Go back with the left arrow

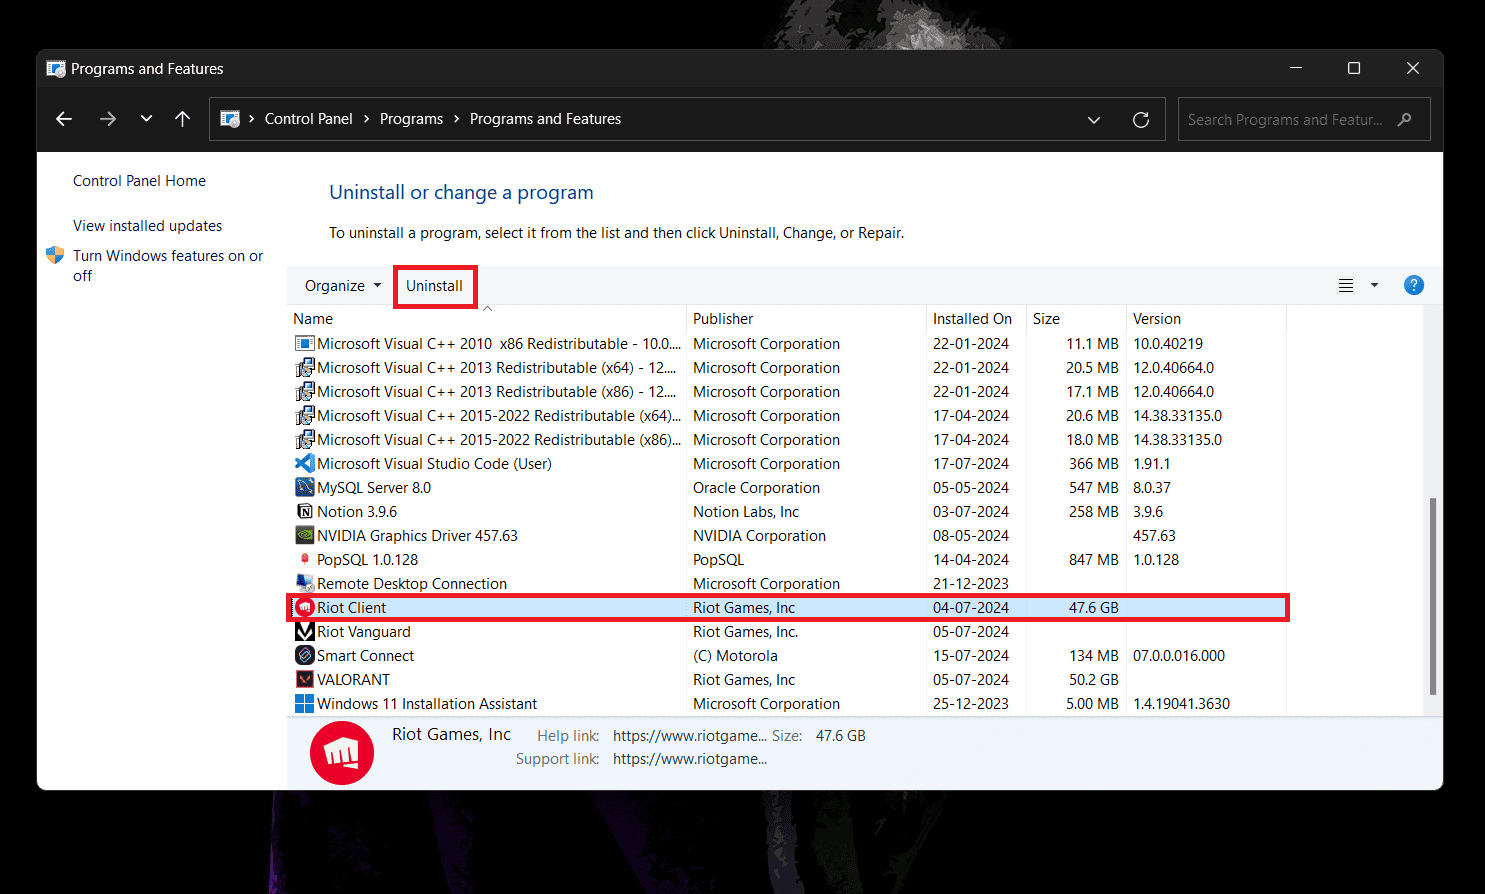click(64, 119)
